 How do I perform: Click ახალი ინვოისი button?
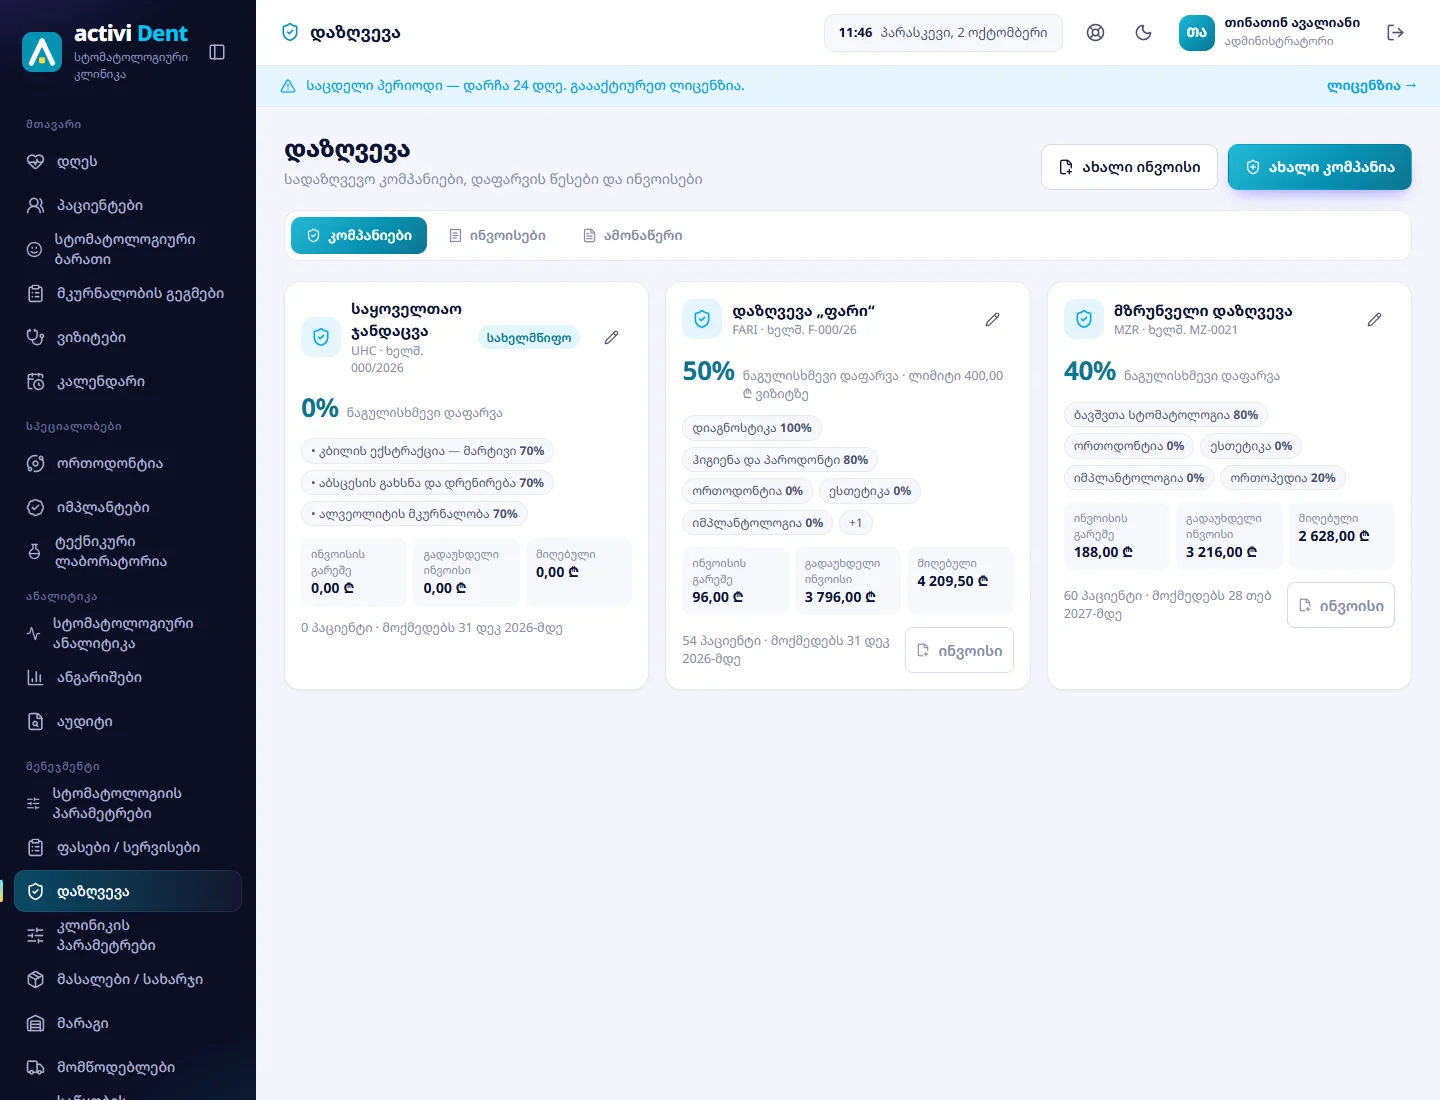[x=1129, y=167]
